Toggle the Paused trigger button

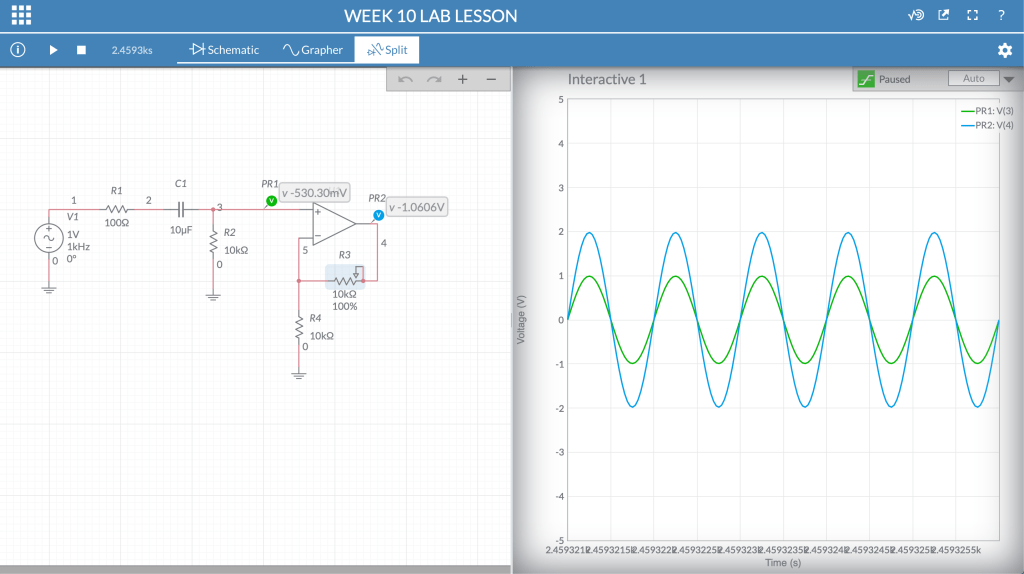click(866, 79)
